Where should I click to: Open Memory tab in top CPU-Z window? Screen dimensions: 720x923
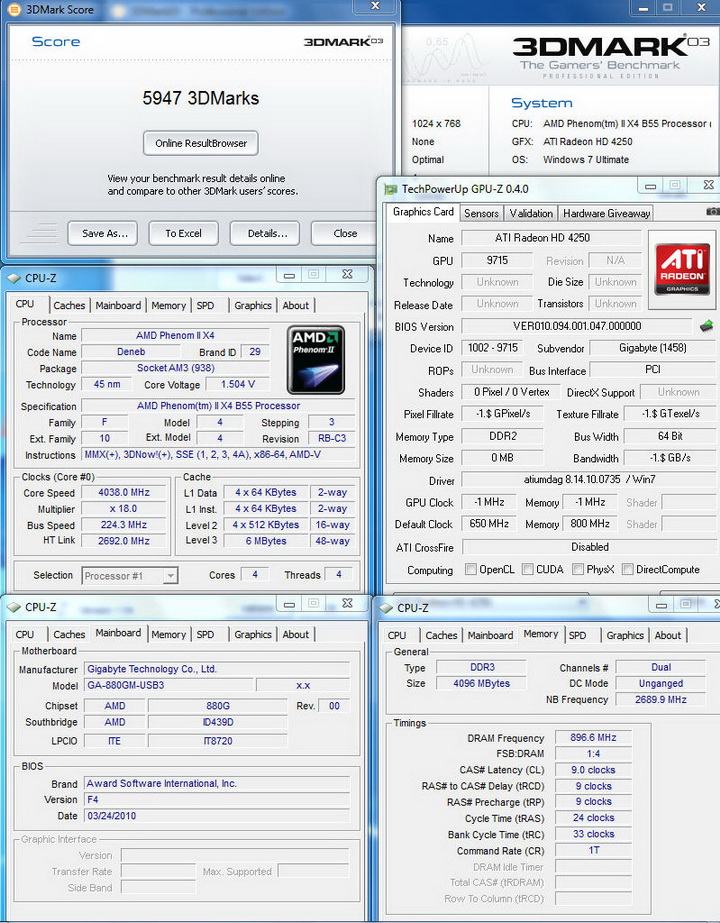[168, 306]
